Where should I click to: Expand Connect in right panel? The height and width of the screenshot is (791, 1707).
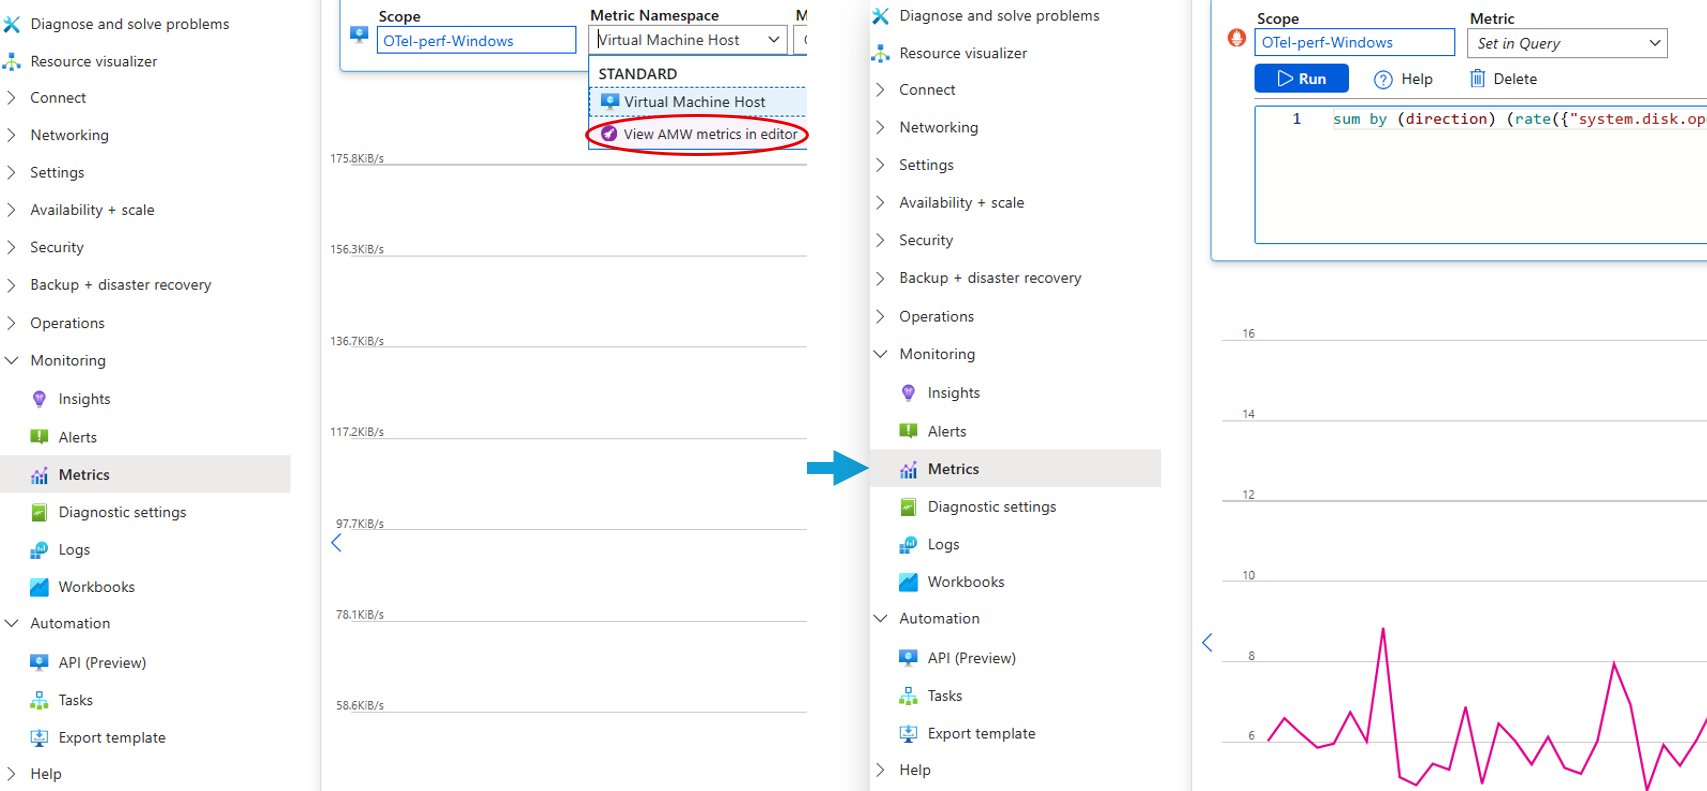click(880, 90)
